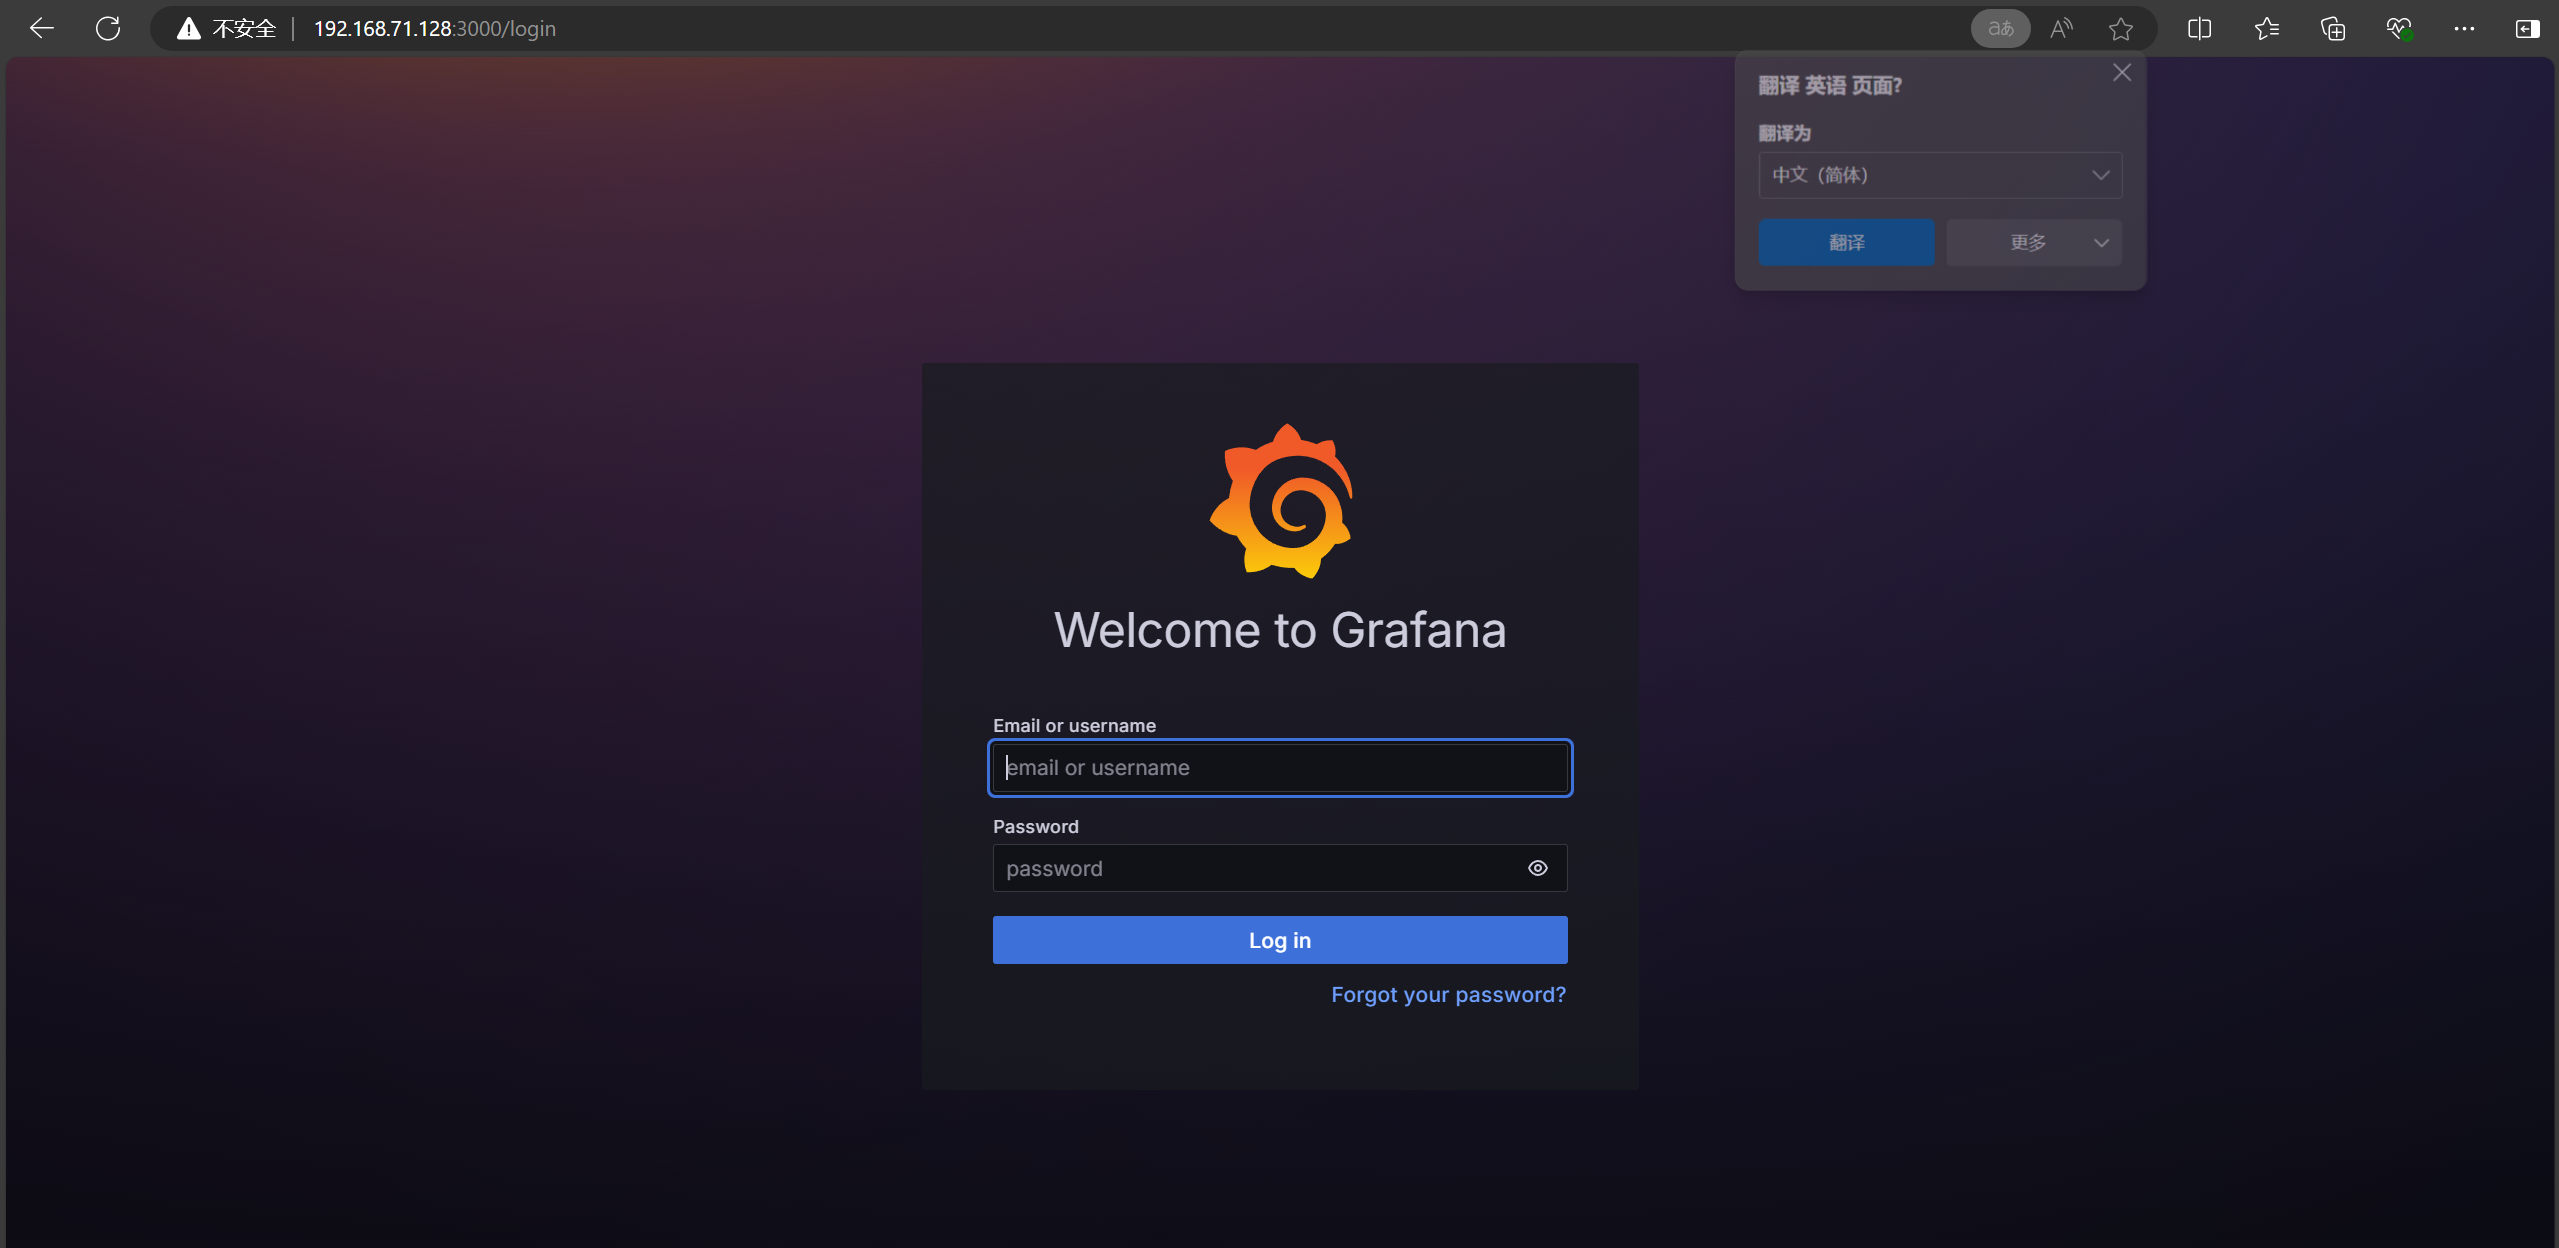Open the target language dropdown
This screenshot has width=2559, height=1248.
(x=1940, y=175)
